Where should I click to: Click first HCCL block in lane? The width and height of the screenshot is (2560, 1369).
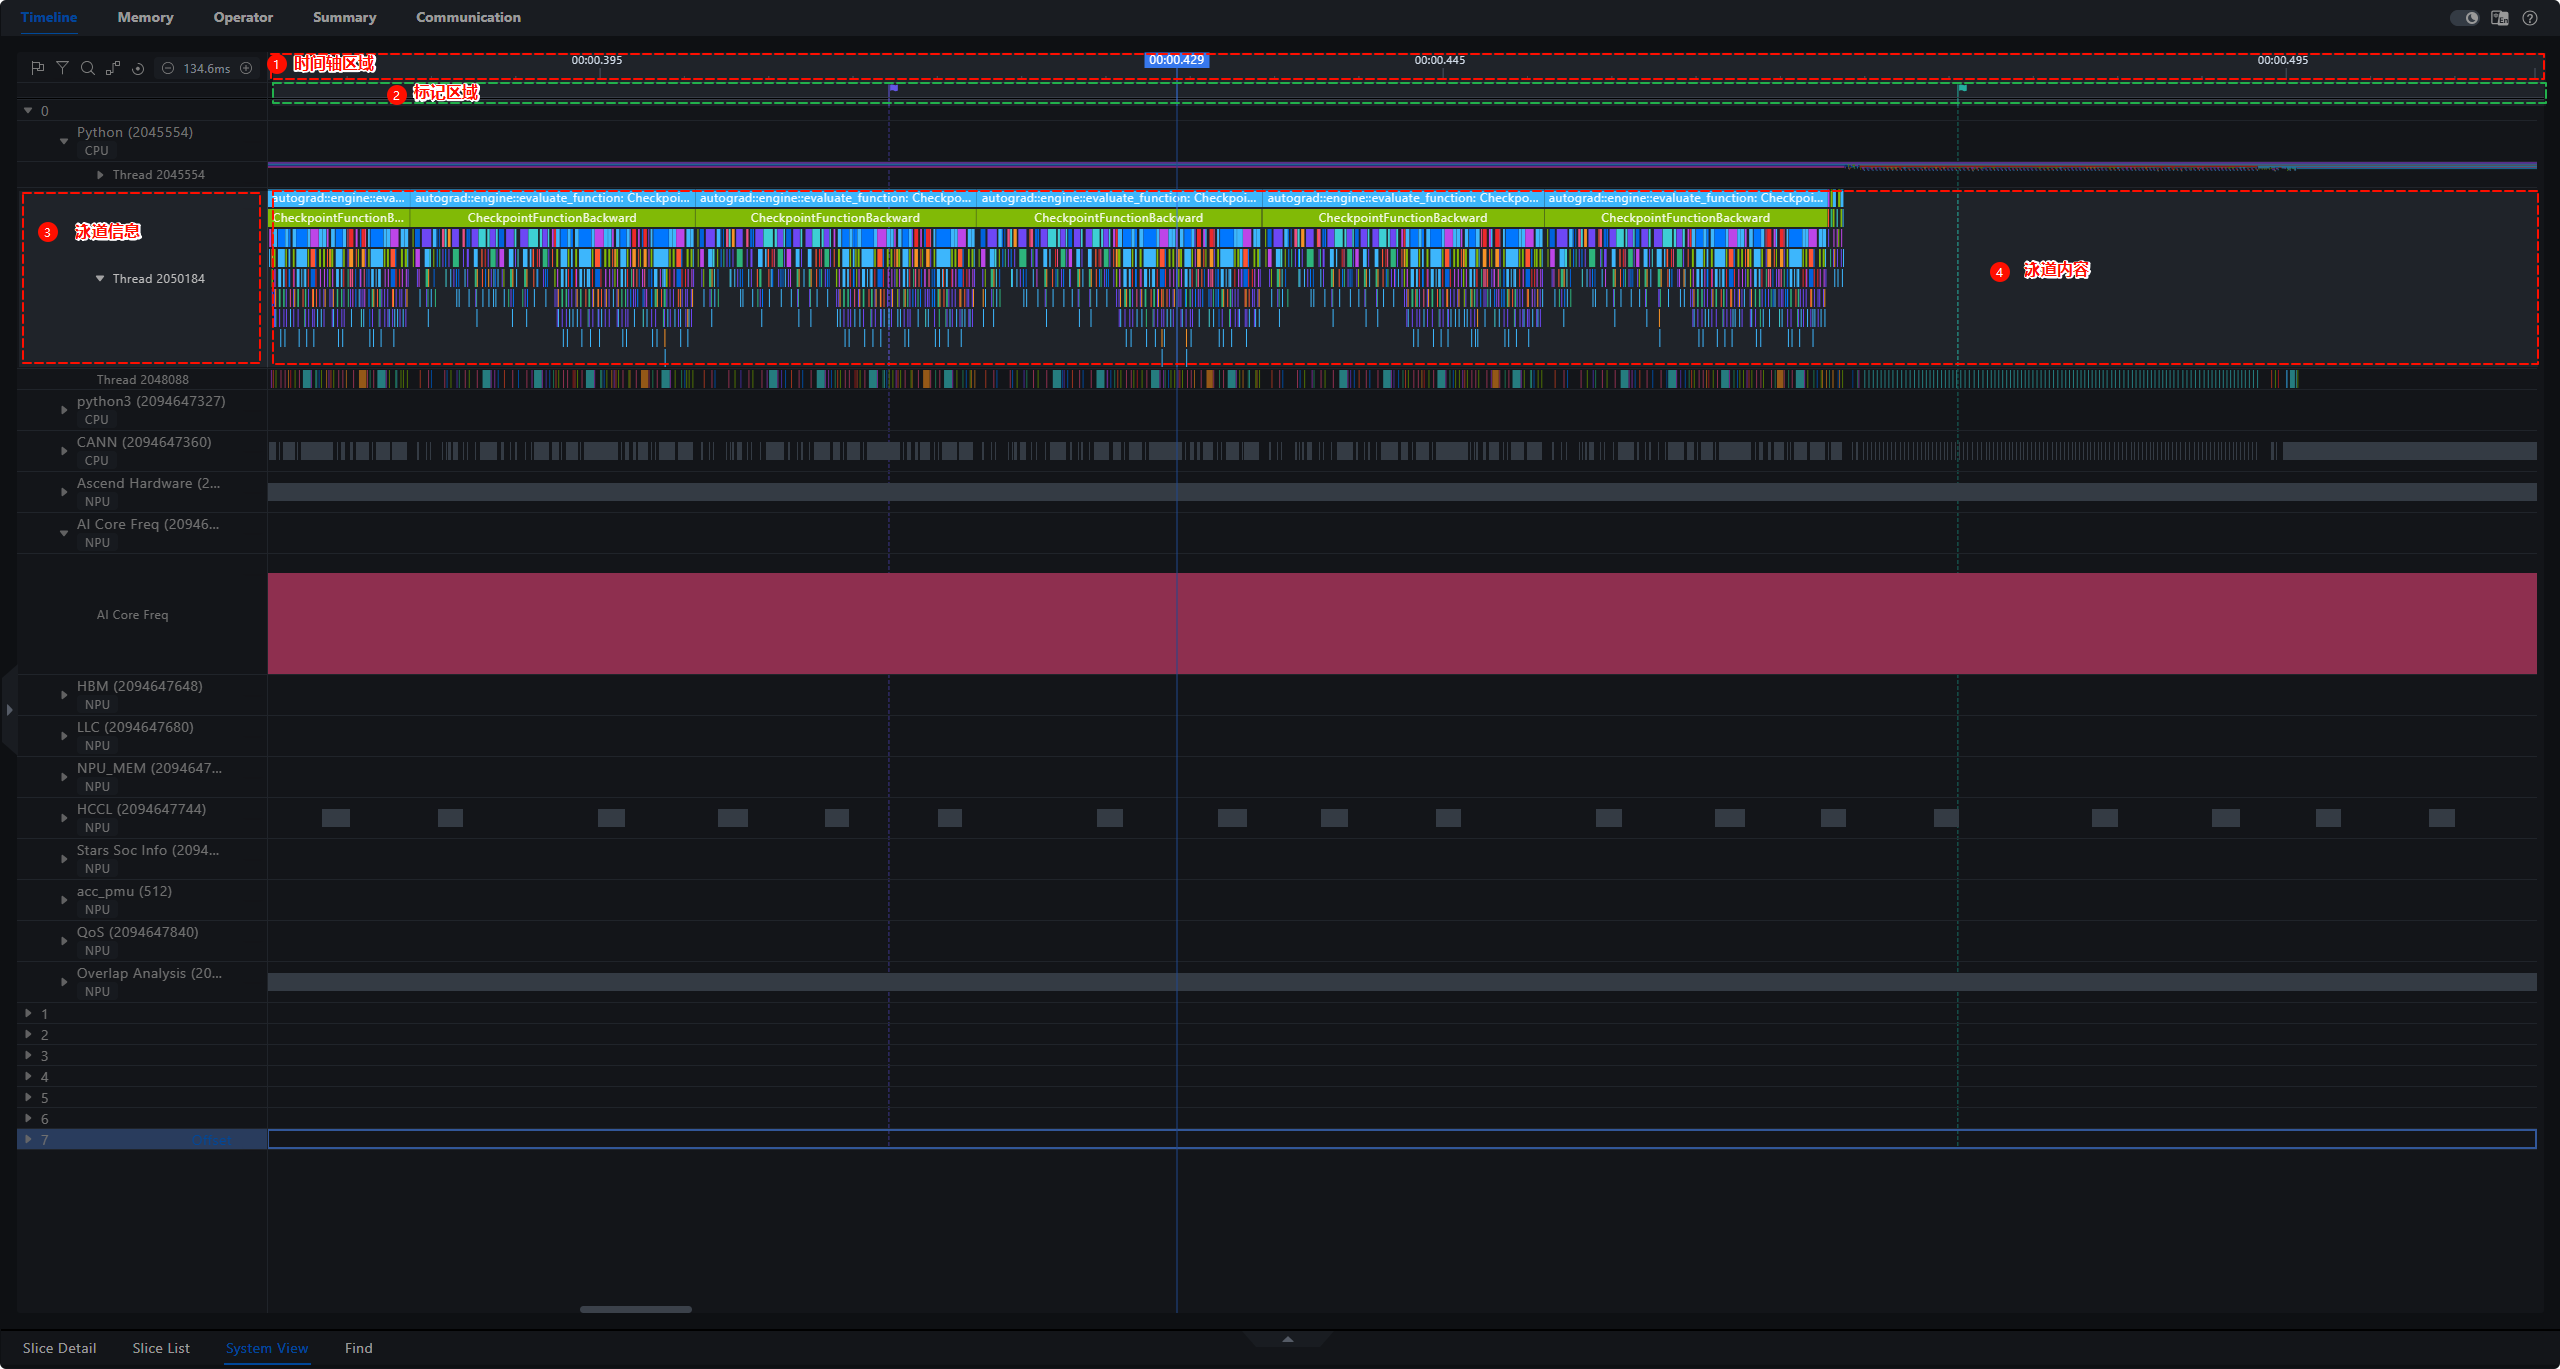point(336,818)
